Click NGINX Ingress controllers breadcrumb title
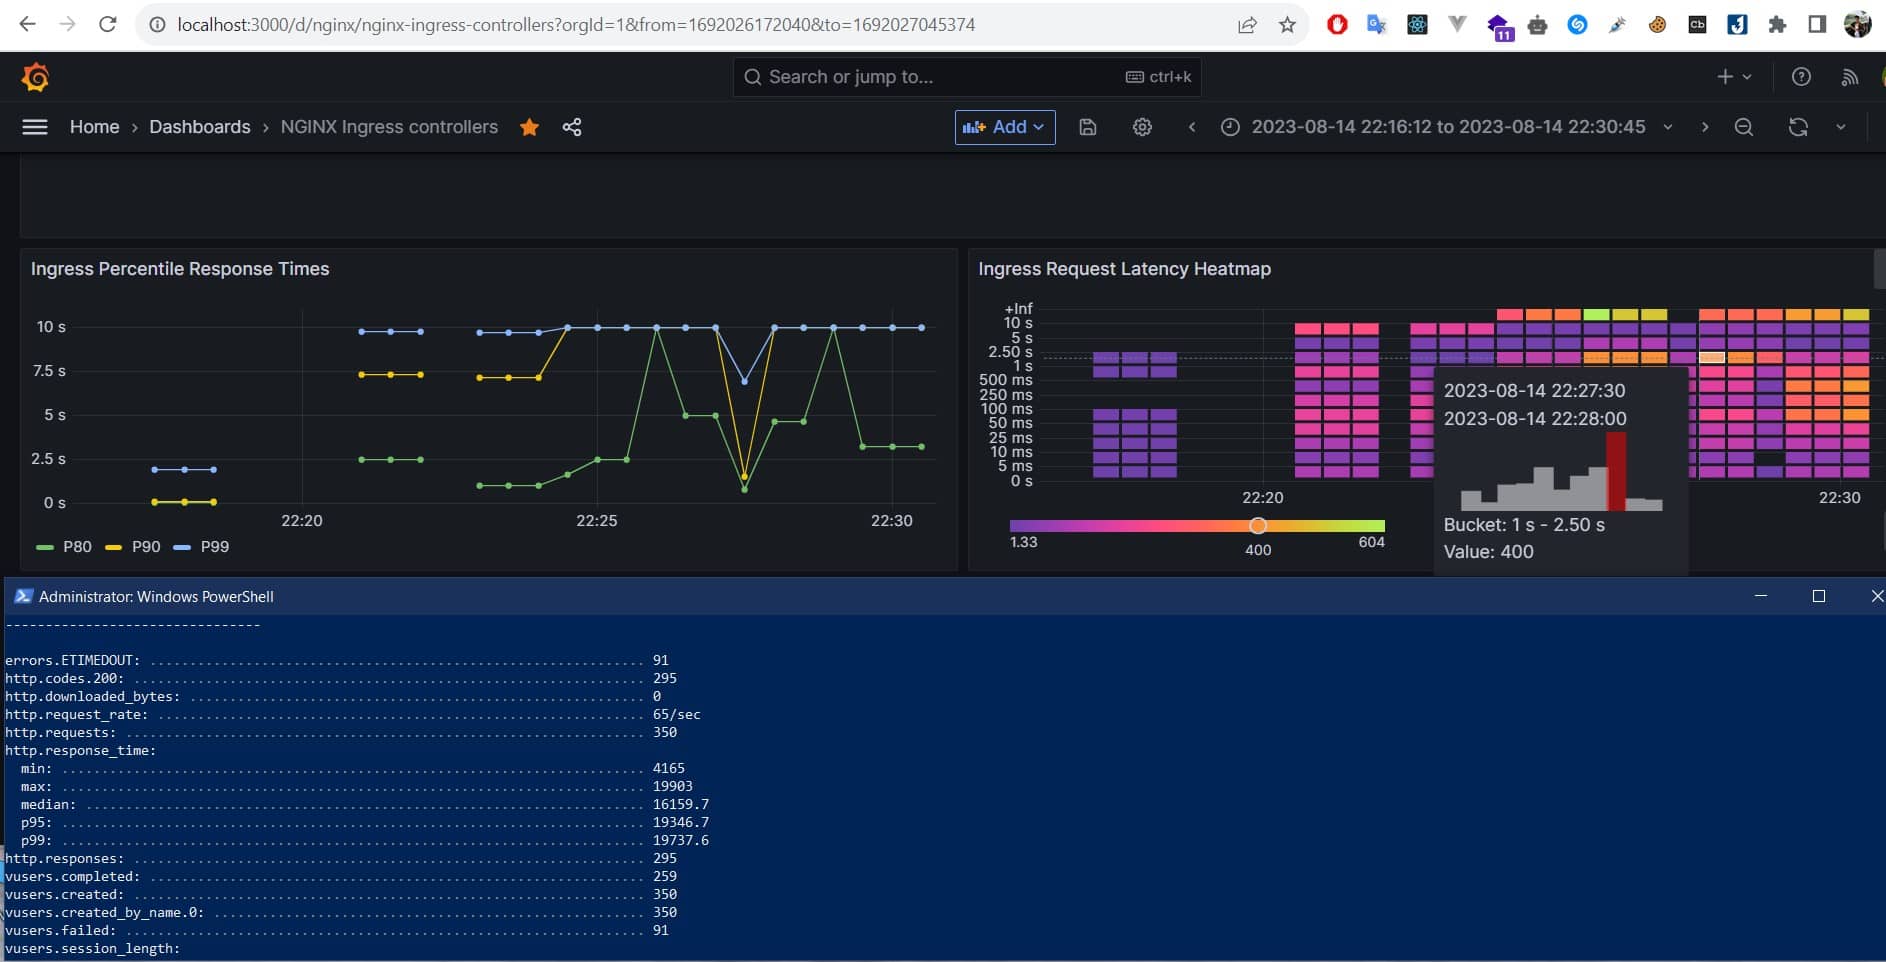Screen dimensions: 1886x962 pyautogui.click(x=389, y=127)
